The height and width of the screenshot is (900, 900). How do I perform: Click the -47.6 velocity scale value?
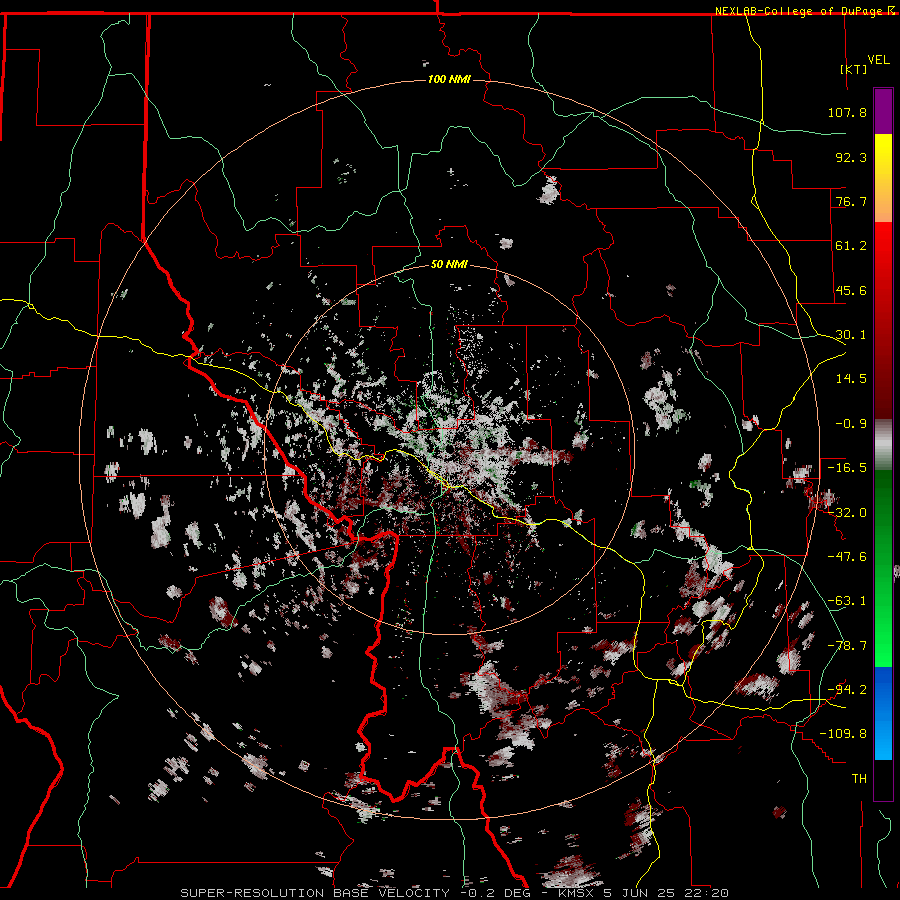pos(847,557)
